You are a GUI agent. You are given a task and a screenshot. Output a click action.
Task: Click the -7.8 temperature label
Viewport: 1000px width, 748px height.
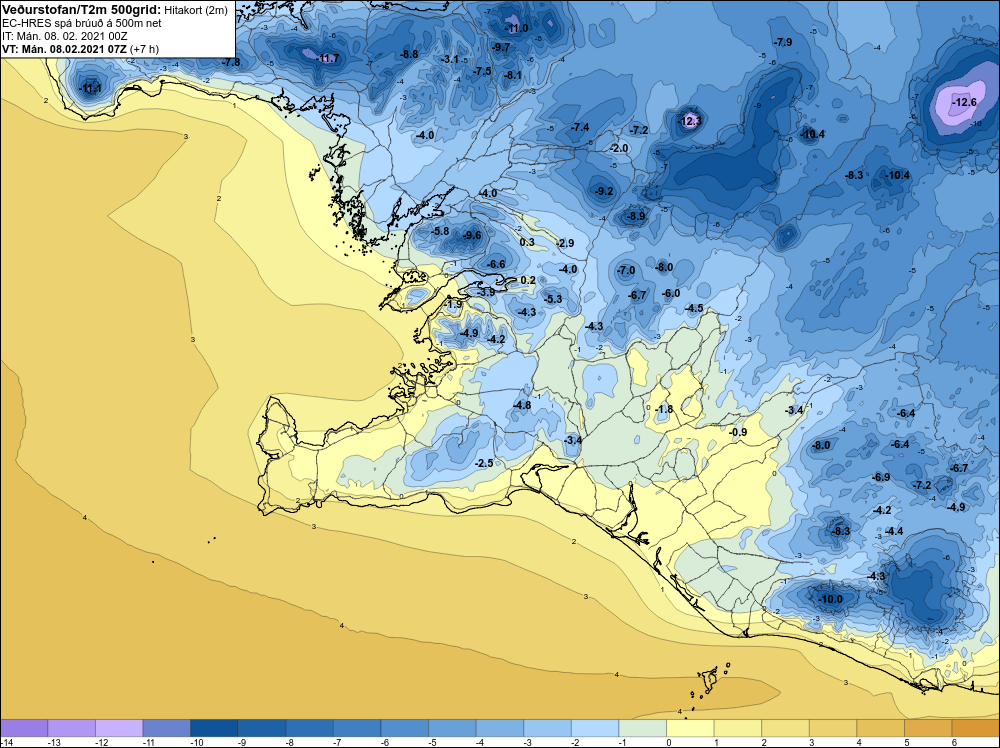[x=231, y=62]
